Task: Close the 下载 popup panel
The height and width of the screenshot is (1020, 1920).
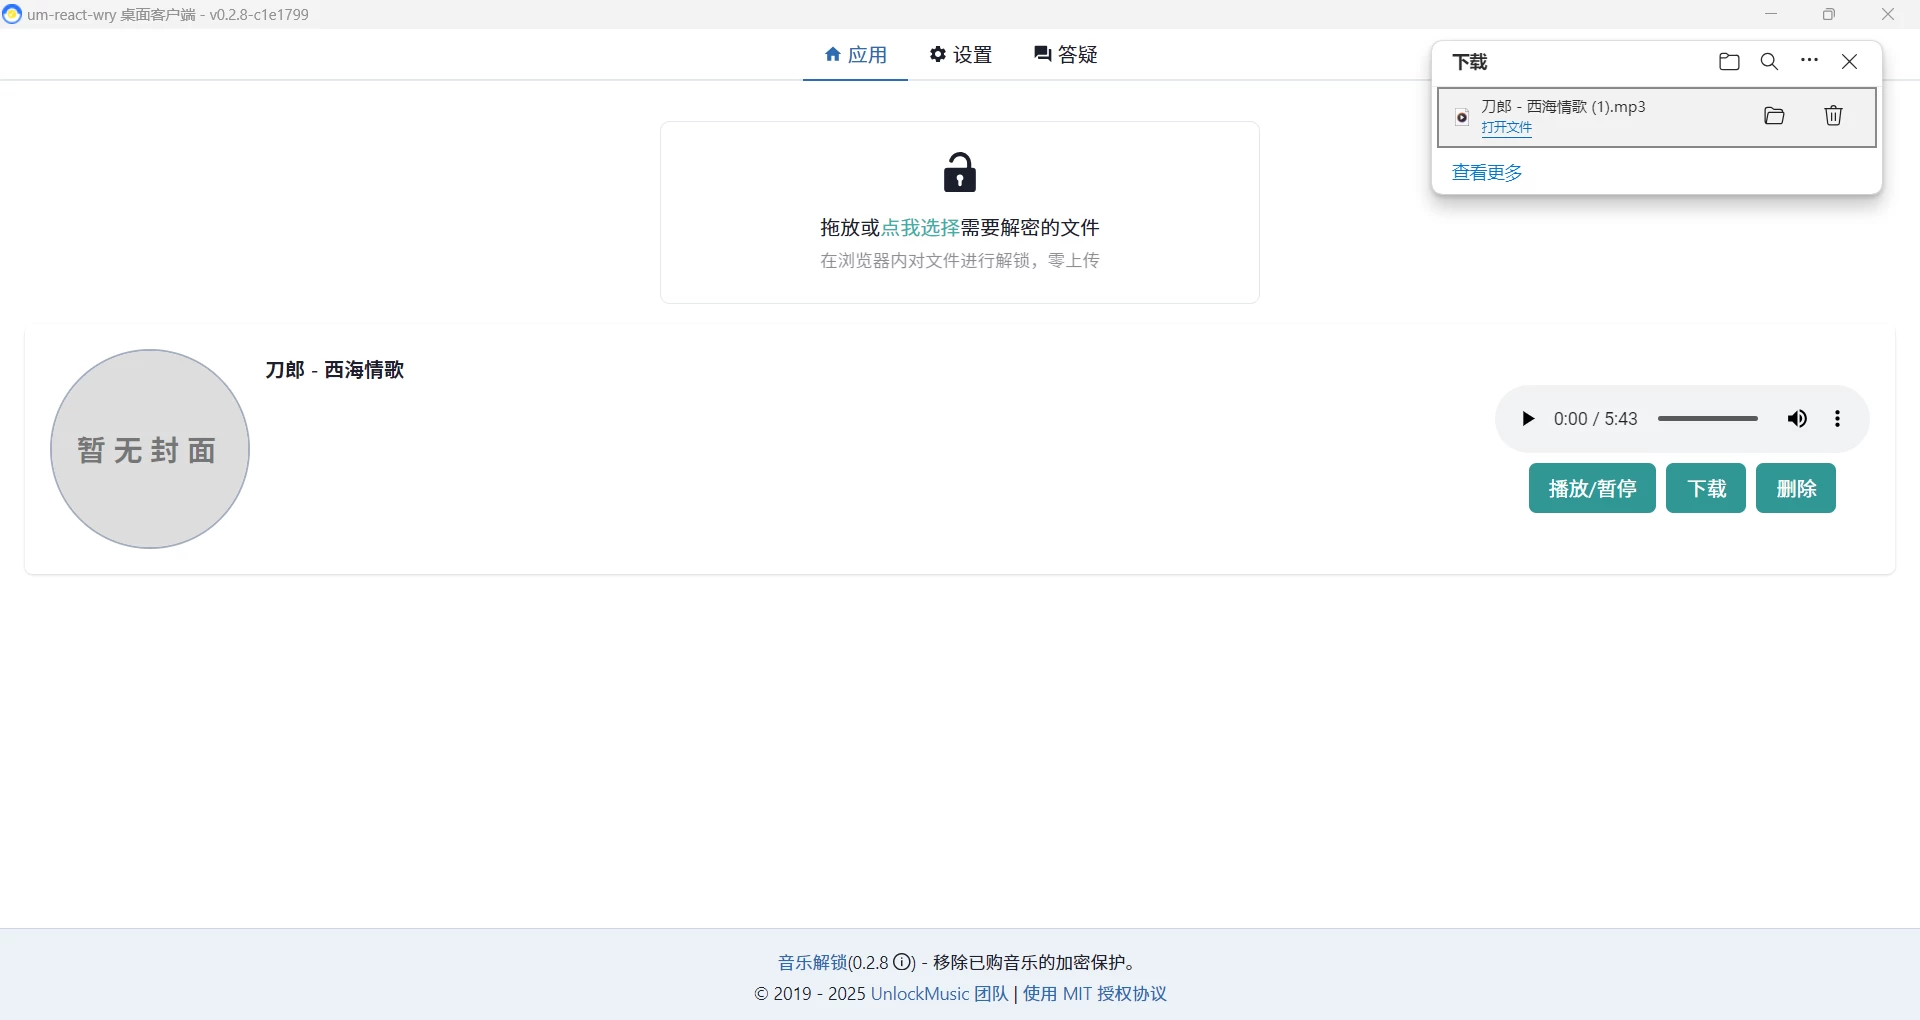Action: [1850, 62]
